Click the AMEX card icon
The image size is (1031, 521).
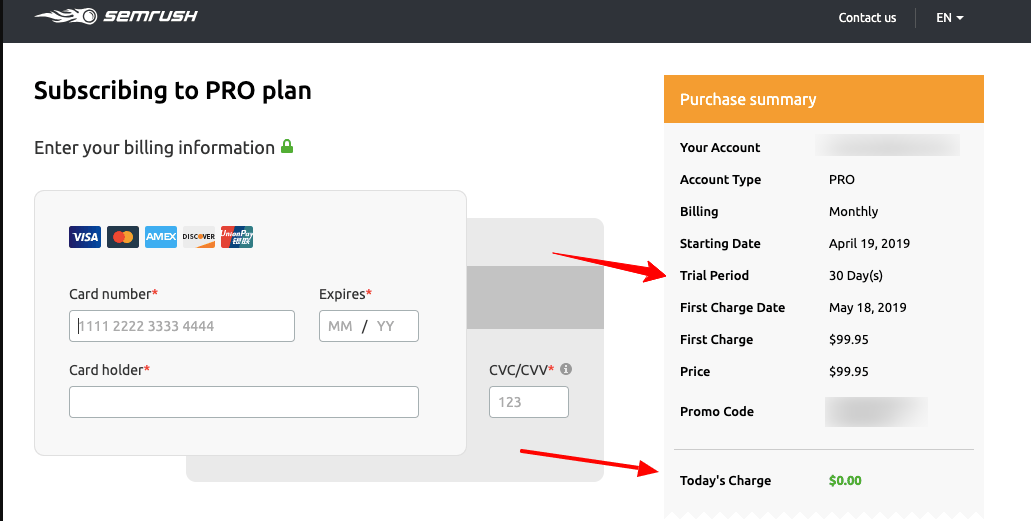161,237
